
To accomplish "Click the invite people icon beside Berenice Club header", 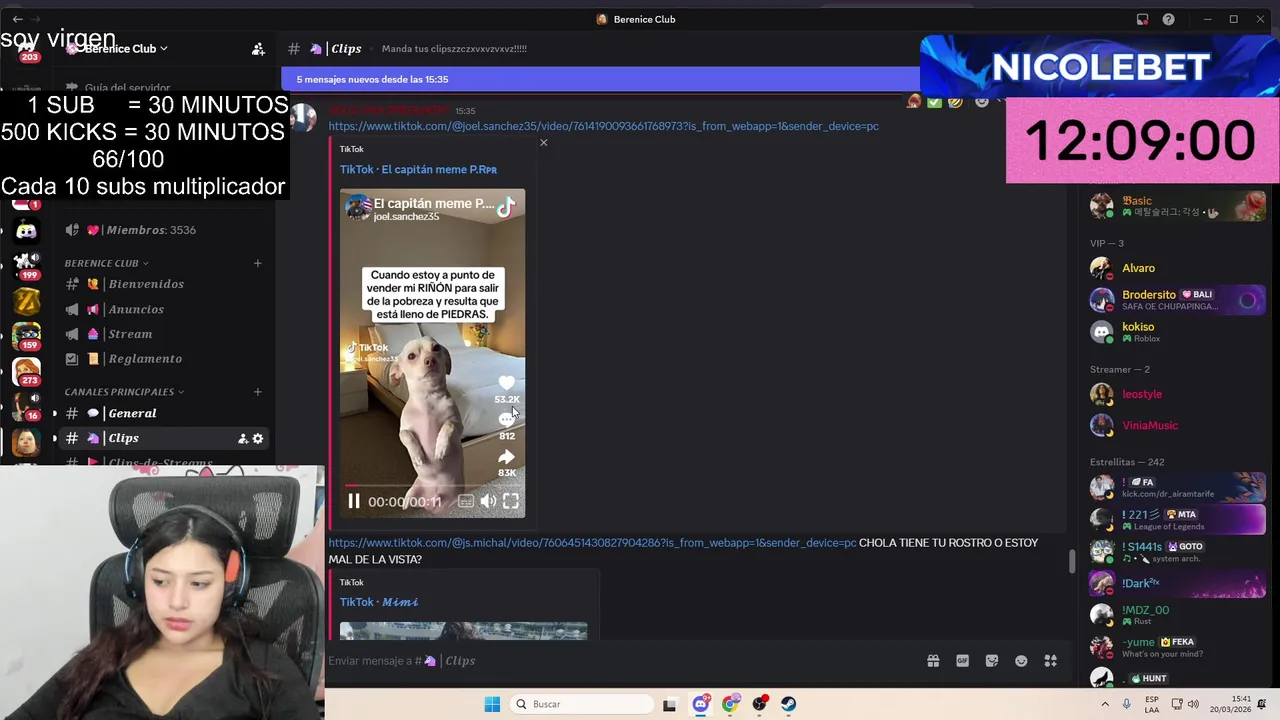I will click(258, 48).
